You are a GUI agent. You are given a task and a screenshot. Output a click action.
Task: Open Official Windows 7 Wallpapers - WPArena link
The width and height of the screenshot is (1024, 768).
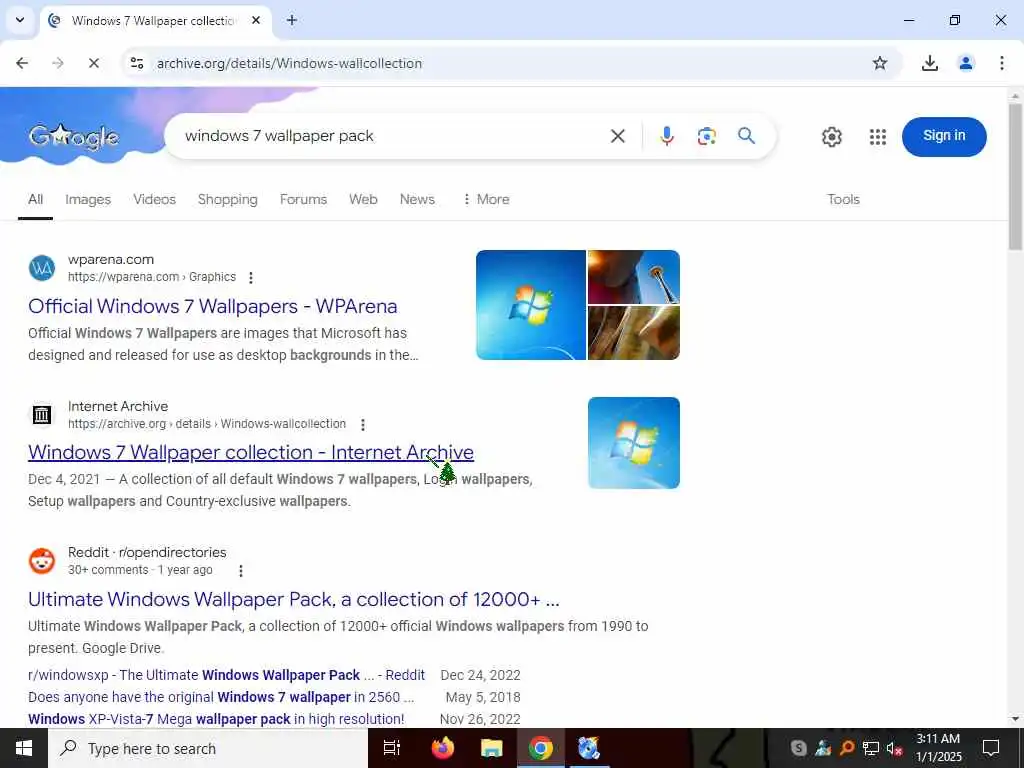pos(212,306)
